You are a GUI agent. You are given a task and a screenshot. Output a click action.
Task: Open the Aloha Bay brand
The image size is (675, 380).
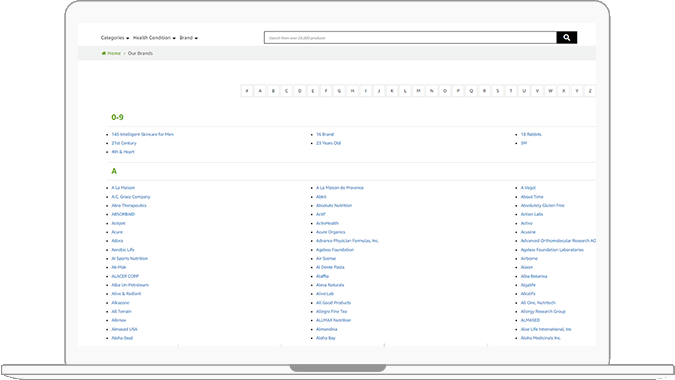tap(326, 338)
